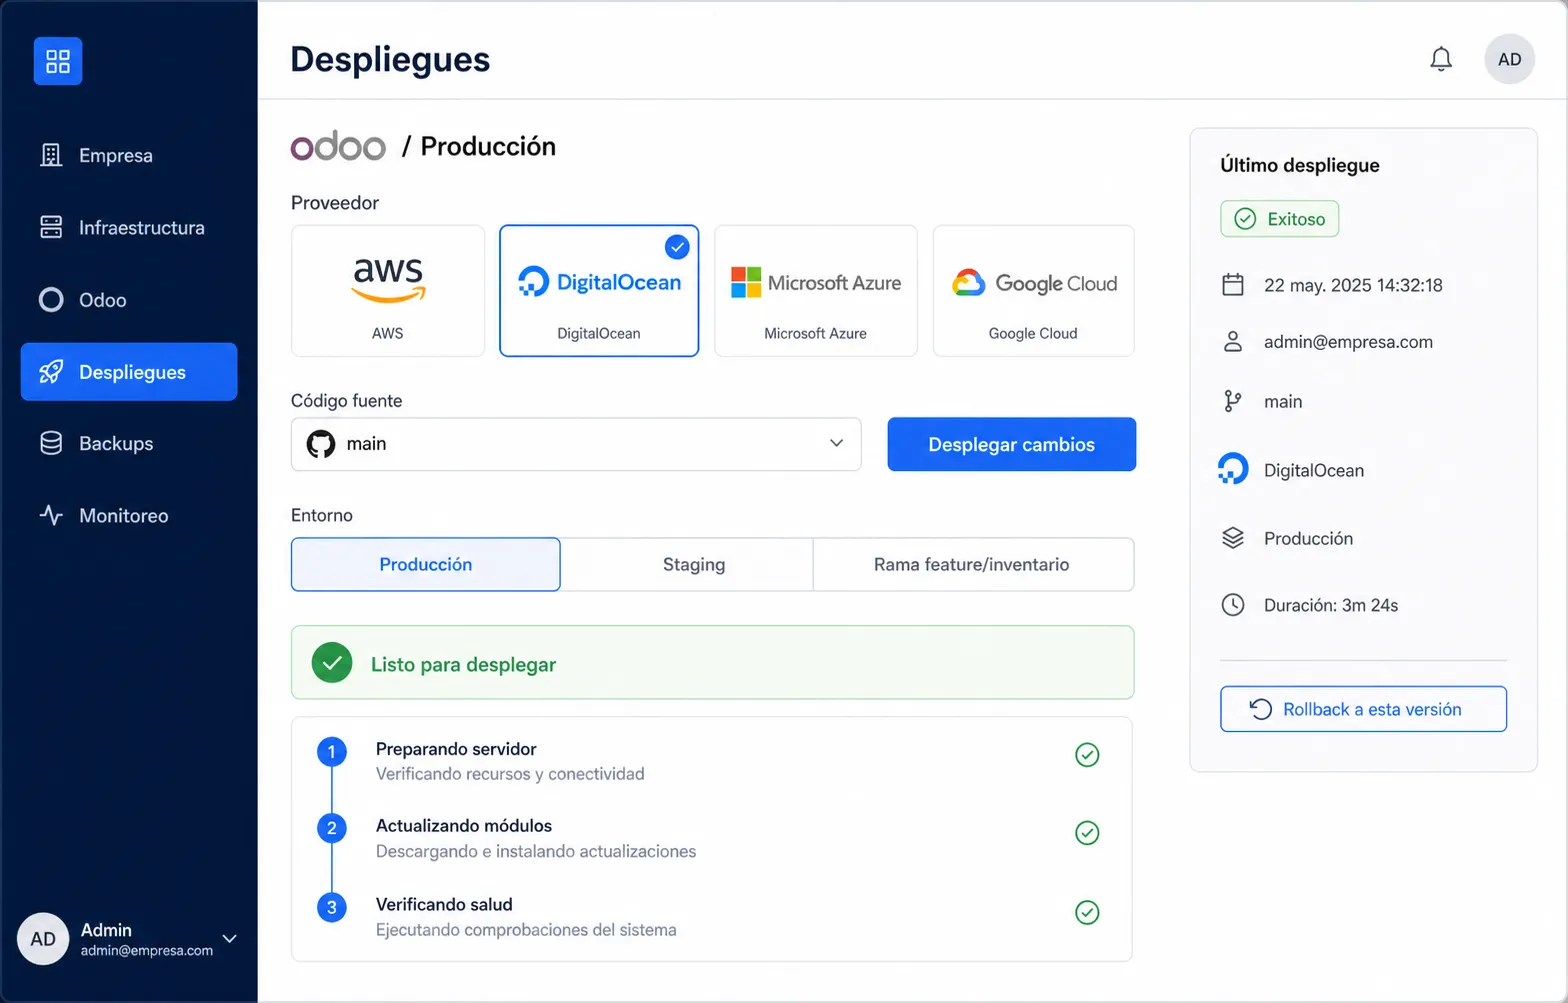Screen dimensions: 1568x1003
Task: Open Backups in sidebar menu
Action: pyautogui.click(x=129, y=443)
